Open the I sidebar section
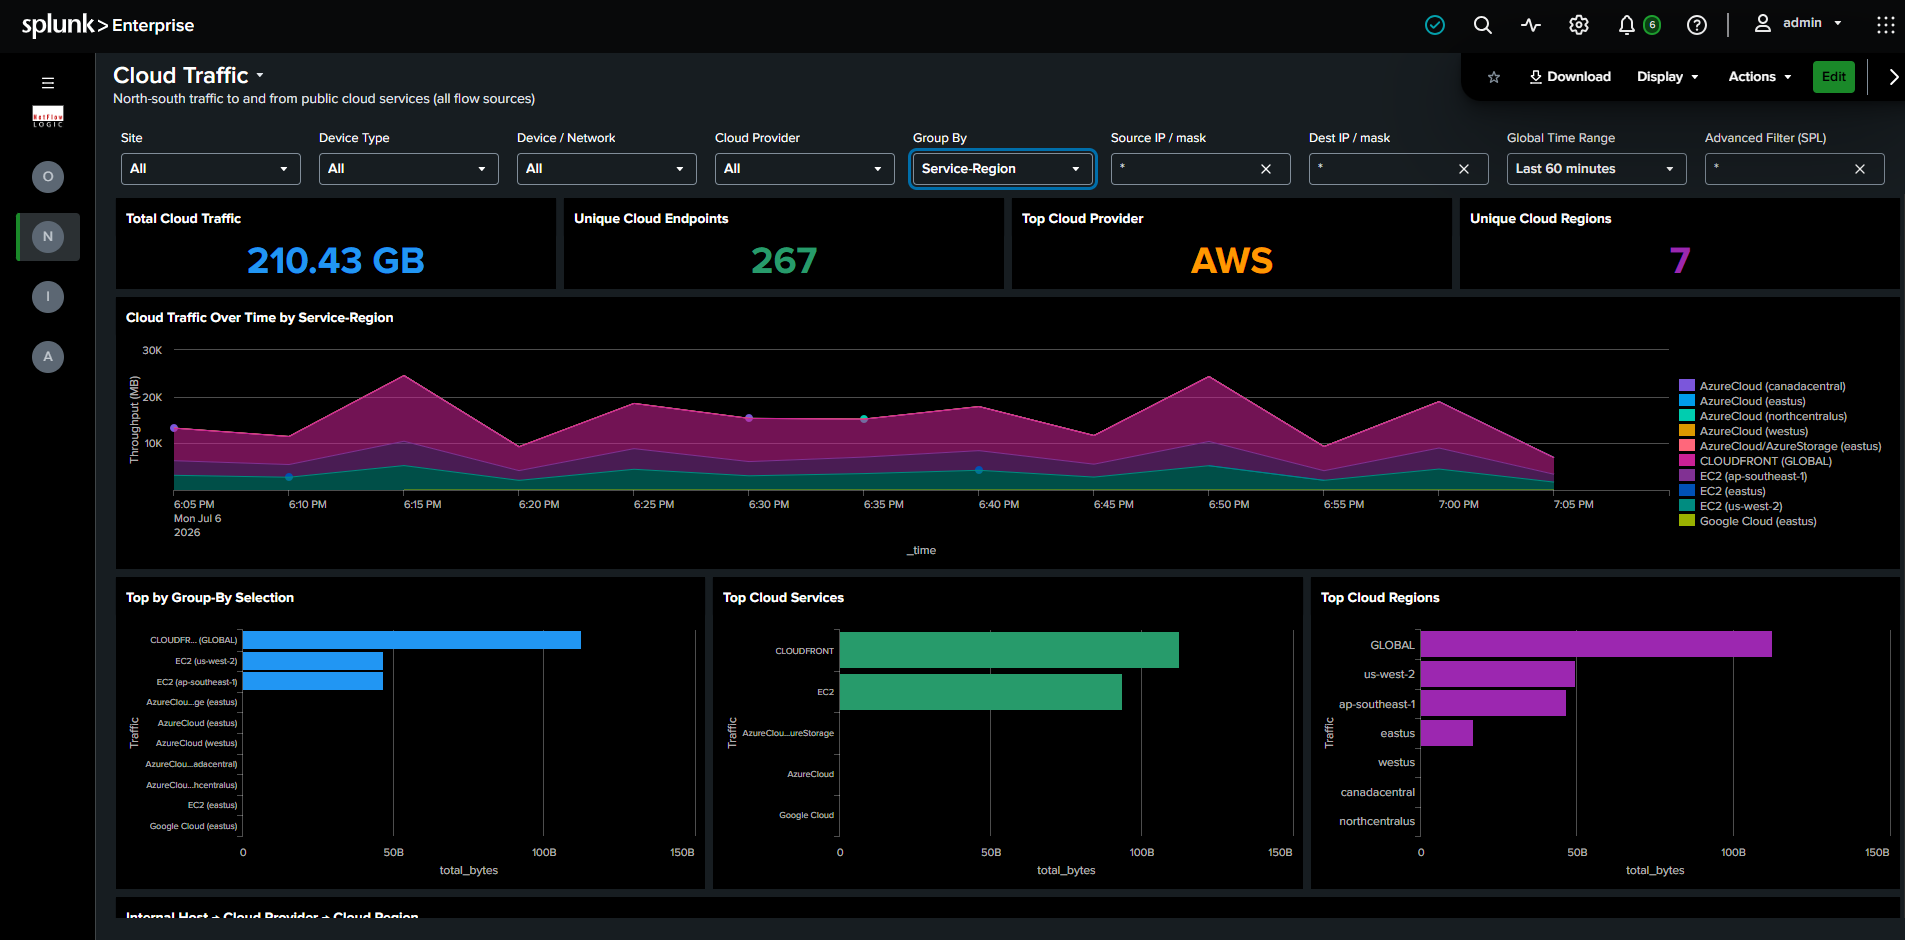Viewport: 1905px width, 940px height. pyautogui.click(x=48, y=297)
